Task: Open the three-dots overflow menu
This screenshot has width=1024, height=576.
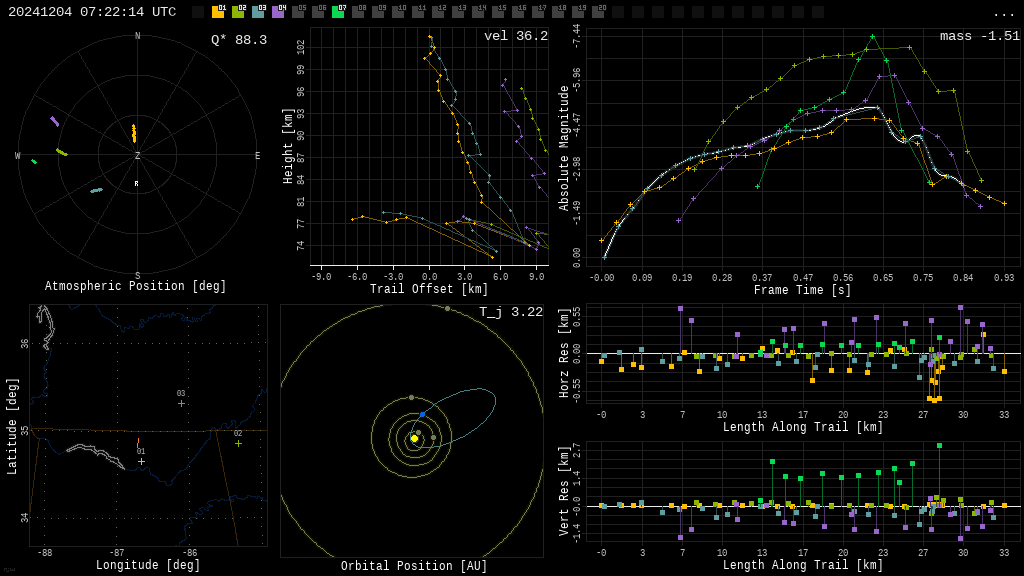Action: click(1003, 13)
